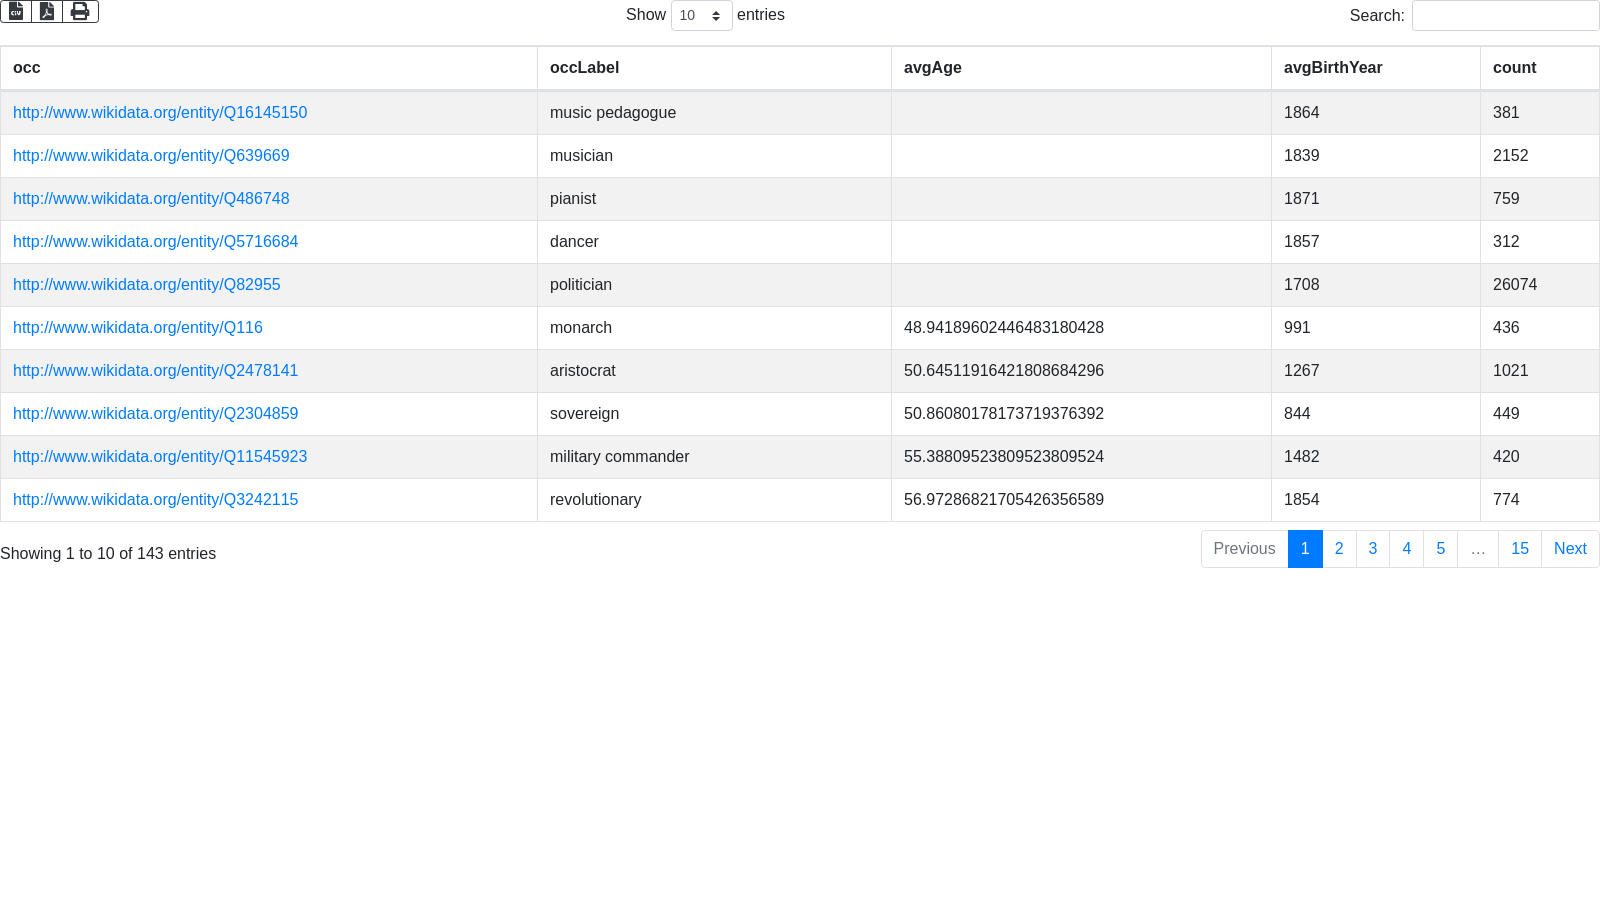The image size is (1600, 900).
Task: Open the musician entity link Q639669
Action: pos(151,156)
